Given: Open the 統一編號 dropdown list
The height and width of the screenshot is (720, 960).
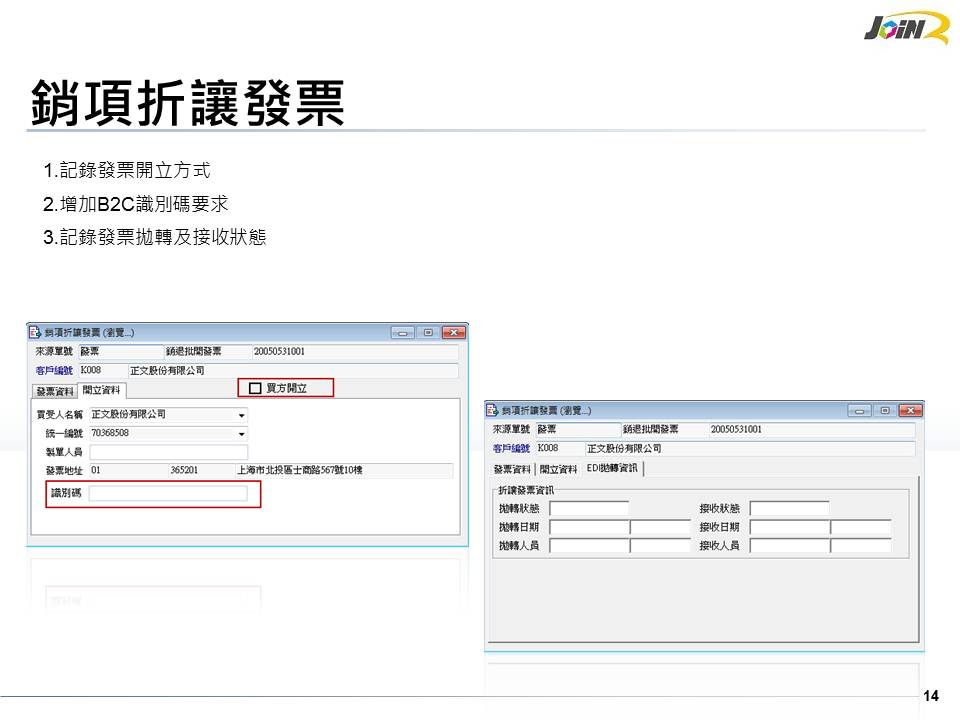Looking at the screenshot, I should [241, 434].
